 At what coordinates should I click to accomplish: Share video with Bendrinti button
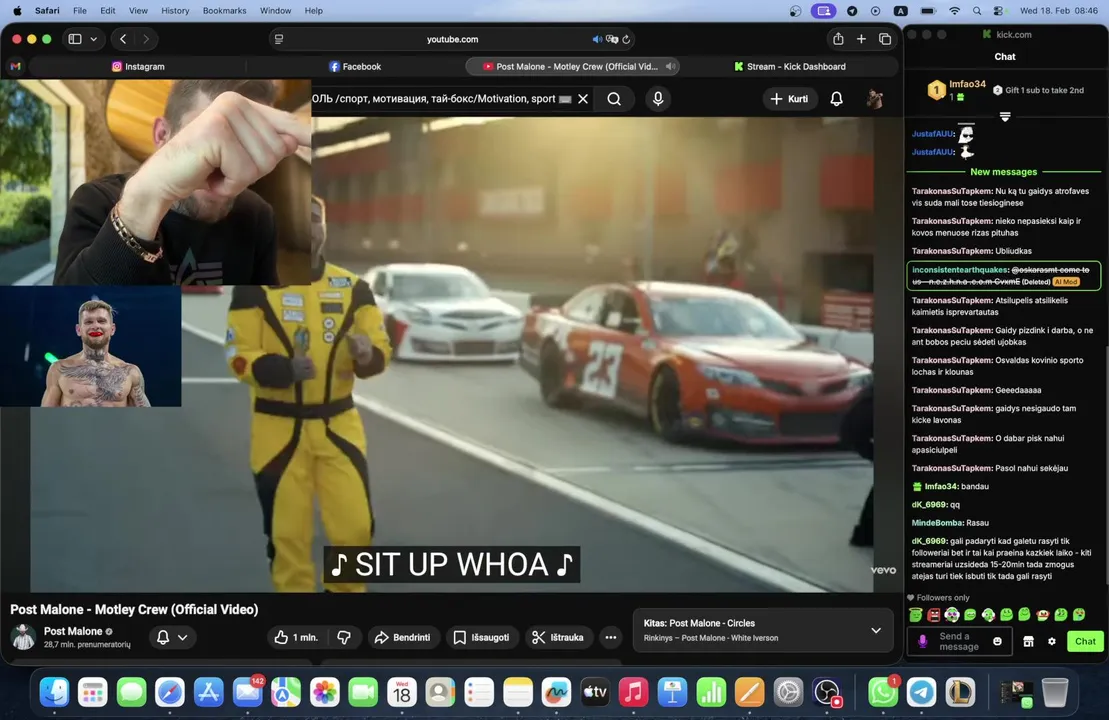(402, 637)
